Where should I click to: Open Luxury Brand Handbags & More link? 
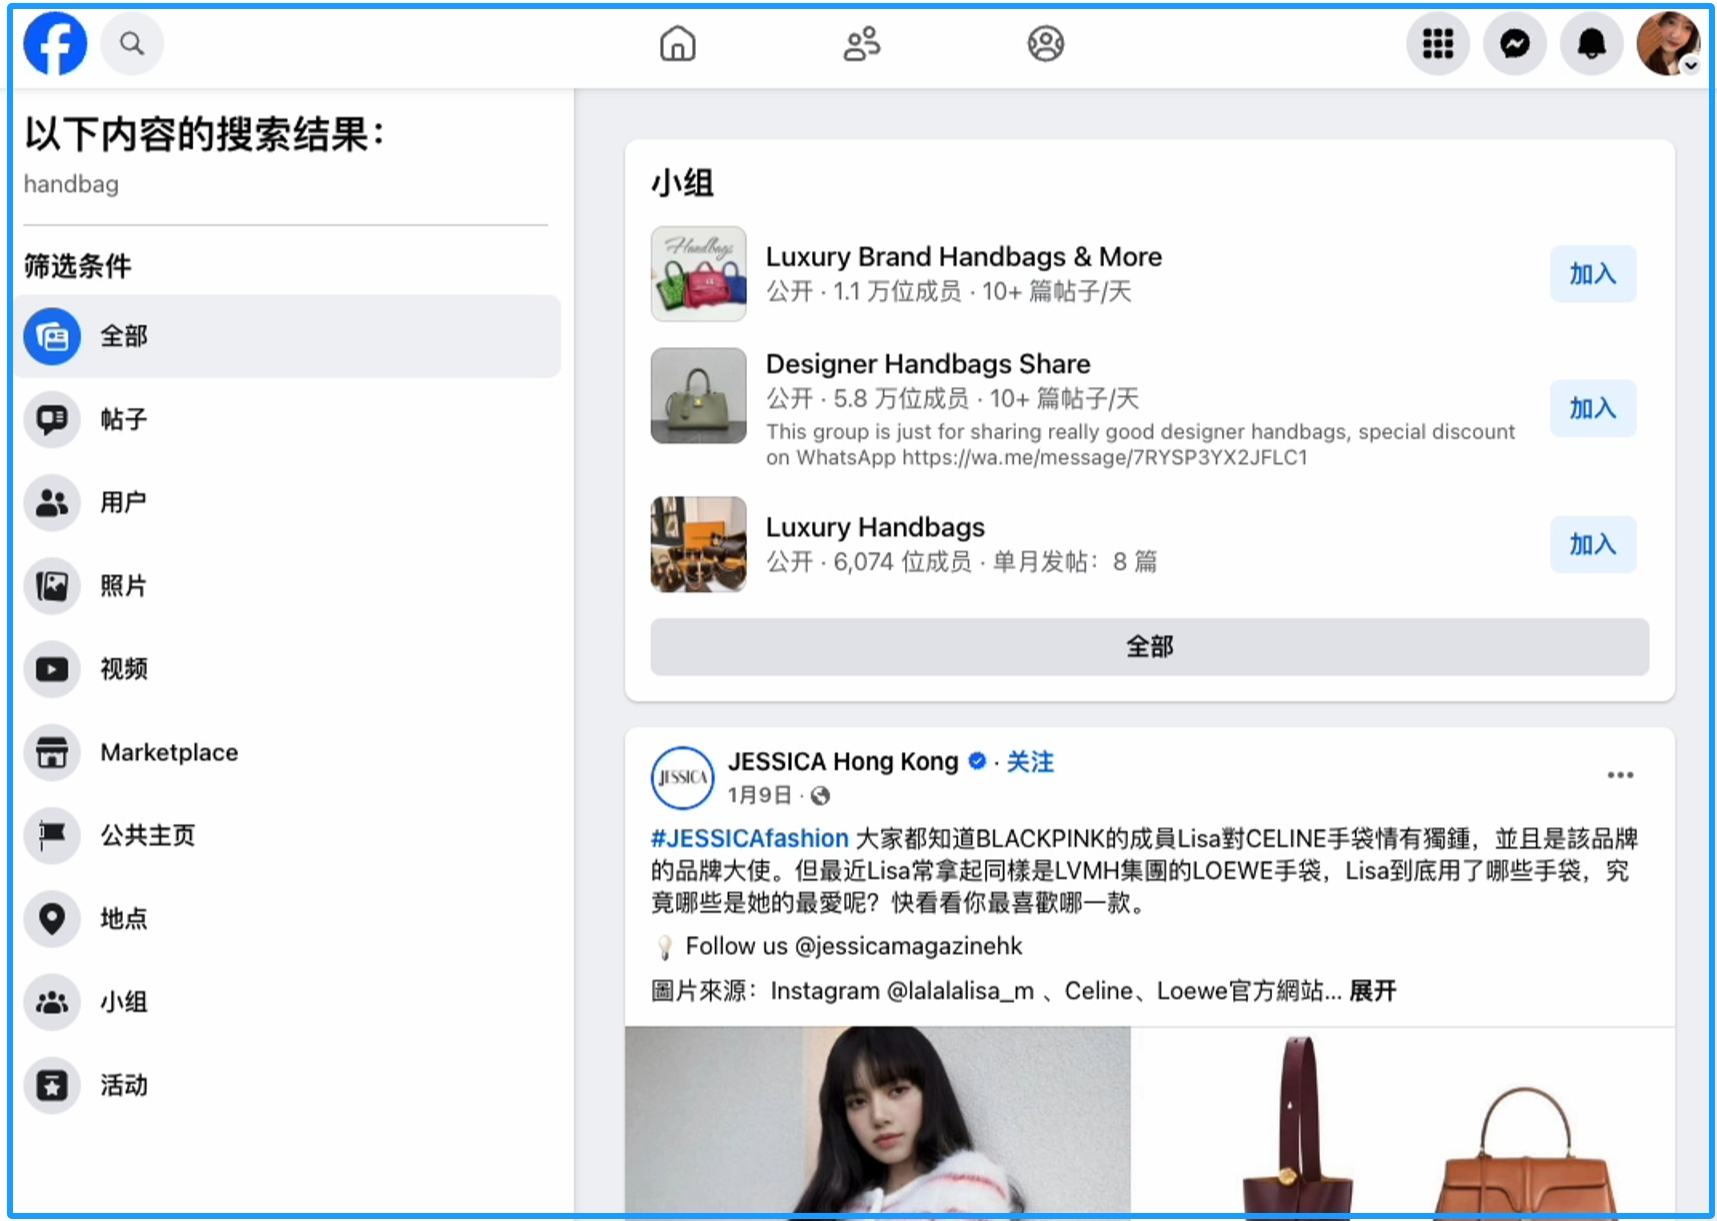click(x=964, y=257)
